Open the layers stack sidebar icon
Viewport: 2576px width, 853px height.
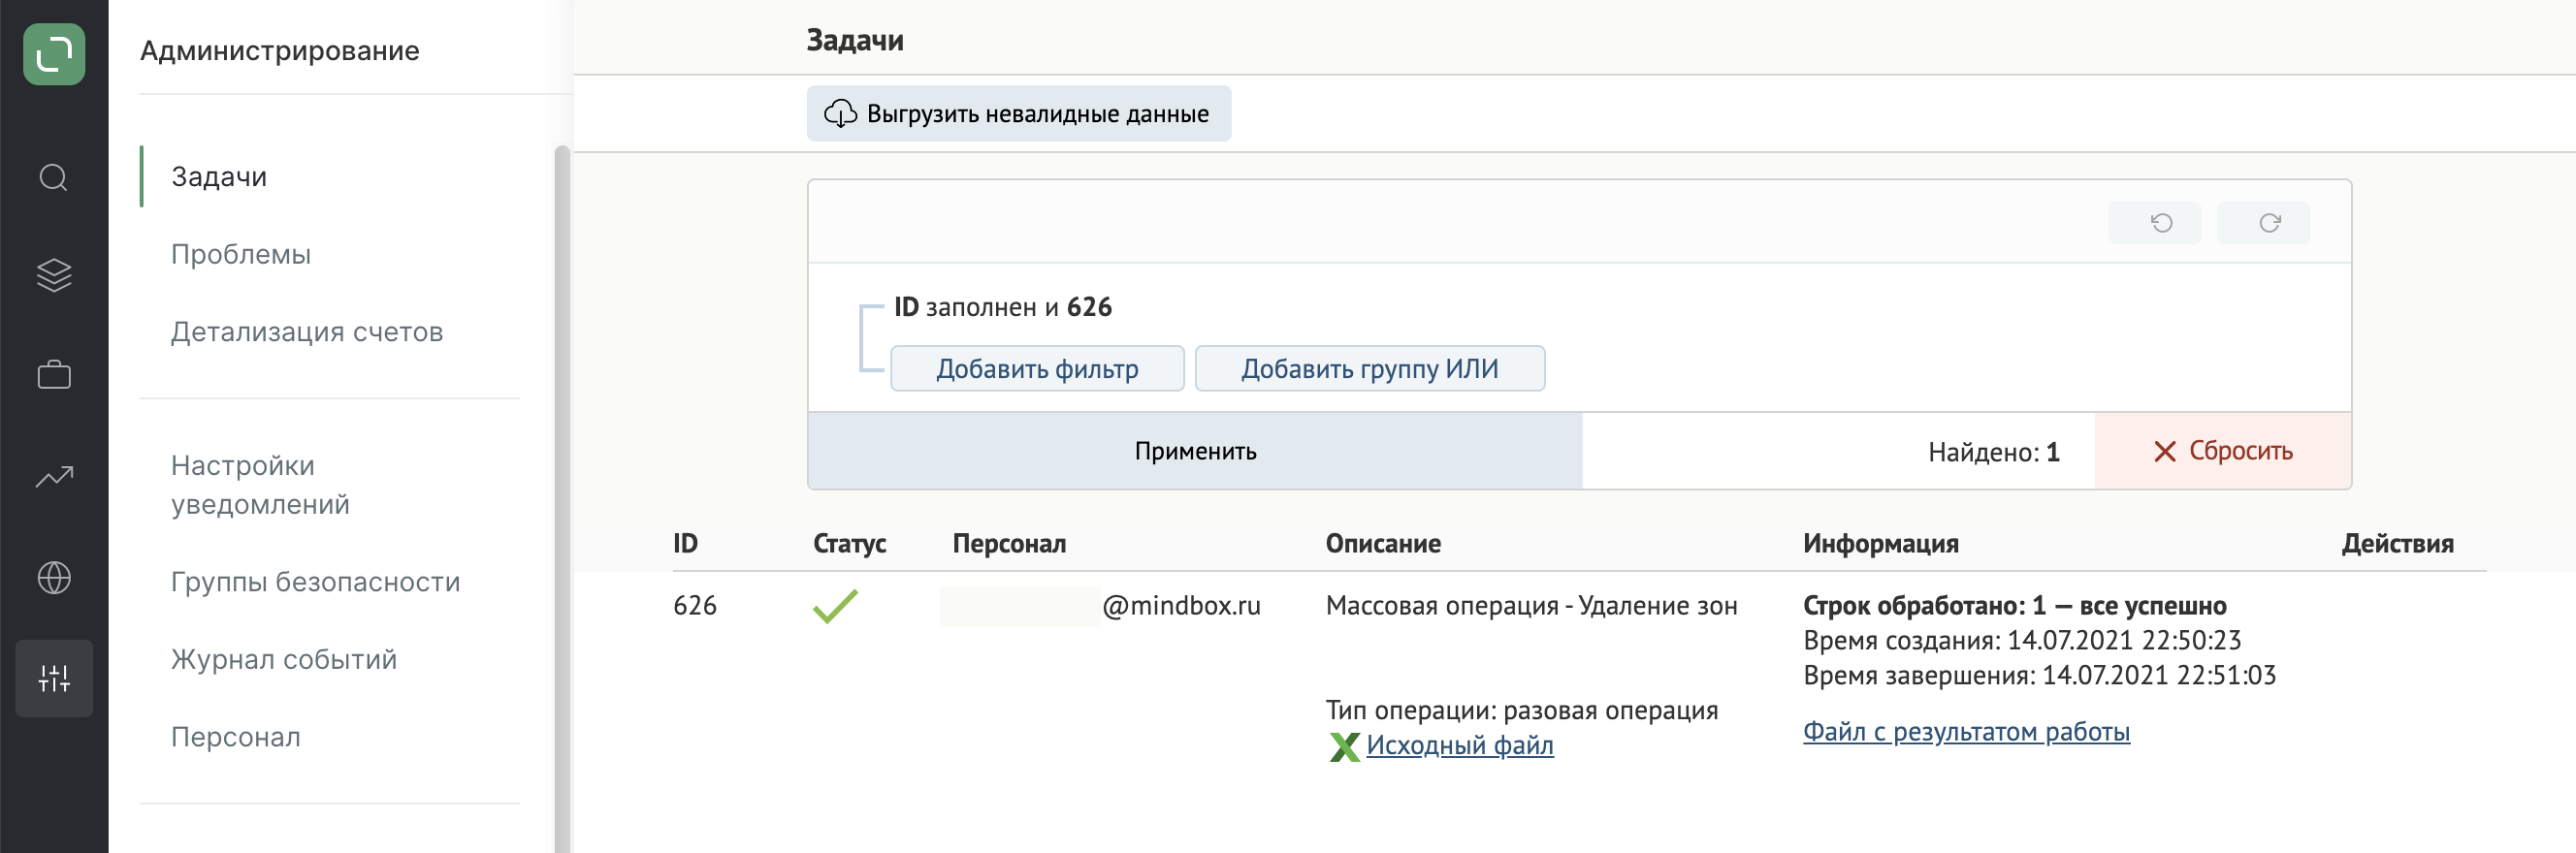(54, 275)
